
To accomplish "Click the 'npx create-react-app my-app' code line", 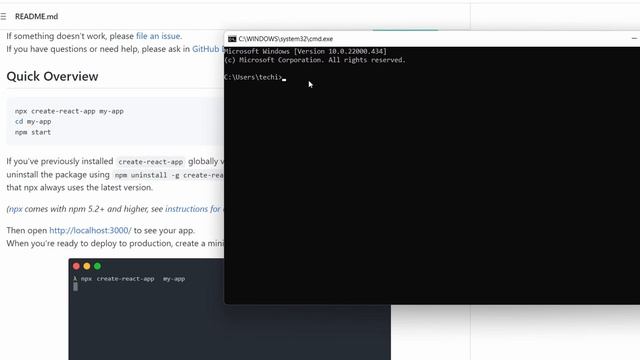I will tap(69, 111).
